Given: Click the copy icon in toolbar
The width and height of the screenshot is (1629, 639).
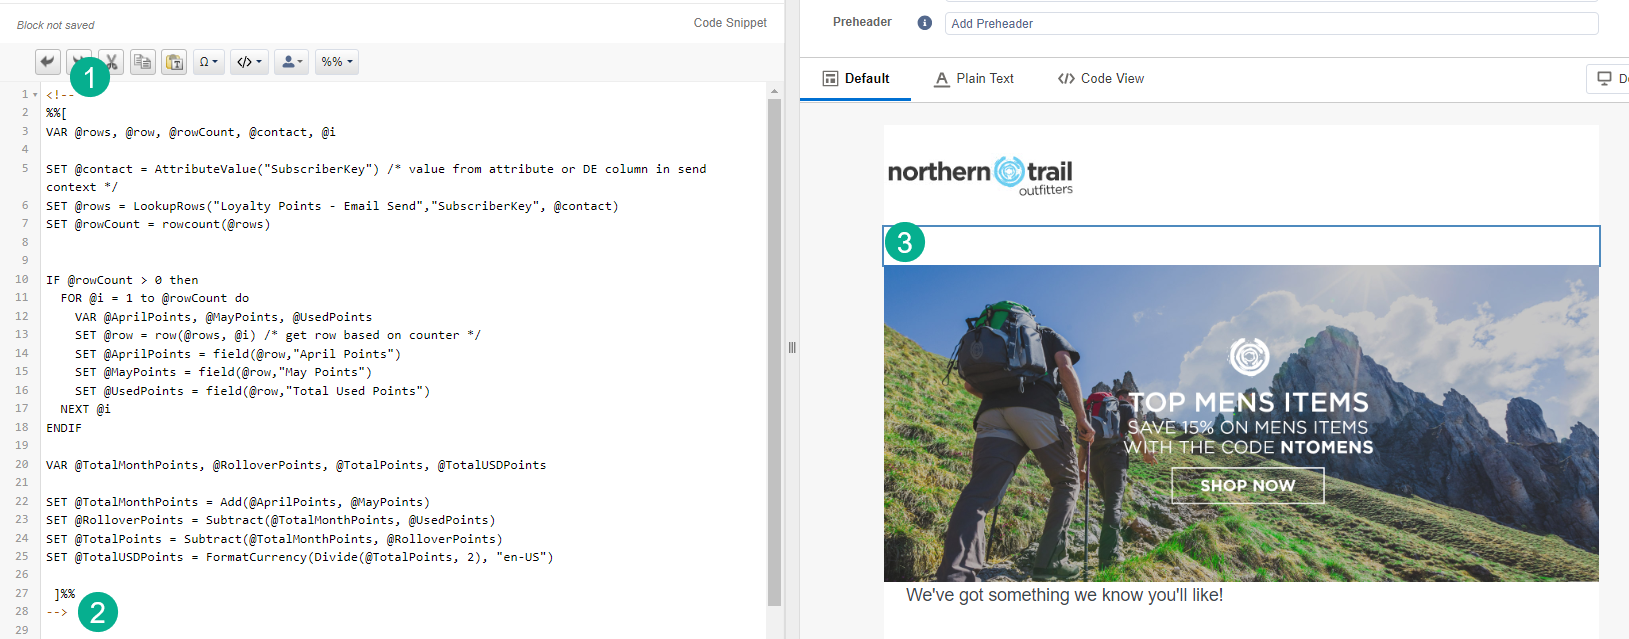Looking at the screenshot, I should click(143, 62).
